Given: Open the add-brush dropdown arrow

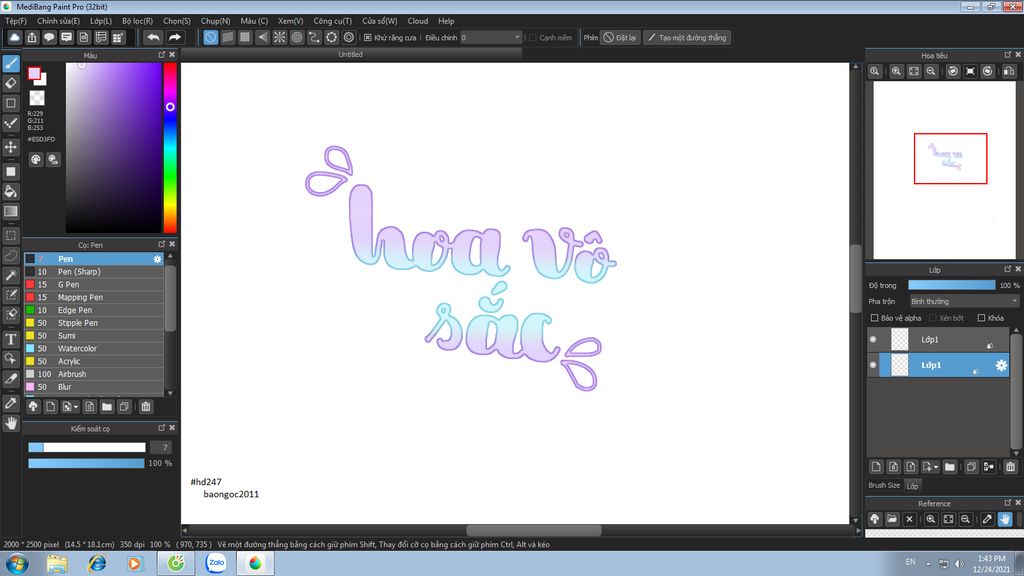Looking at the screenshot, I should [76, 408].
